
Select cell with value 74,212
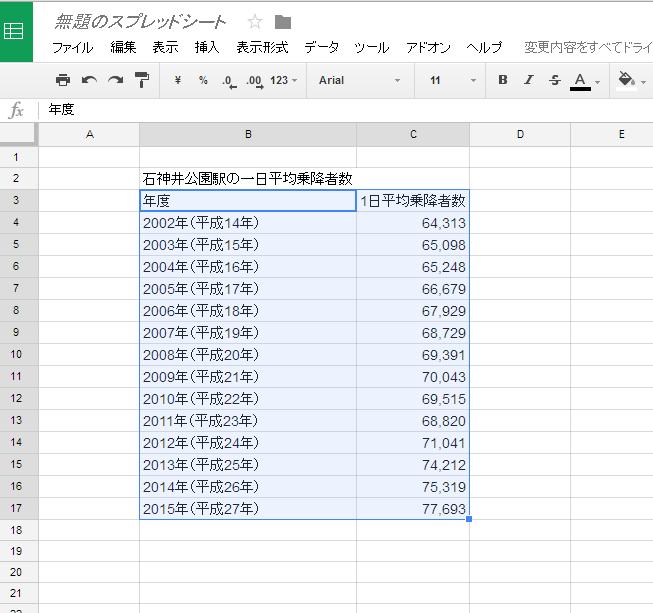pyautogui.click(x=413, y=465)
